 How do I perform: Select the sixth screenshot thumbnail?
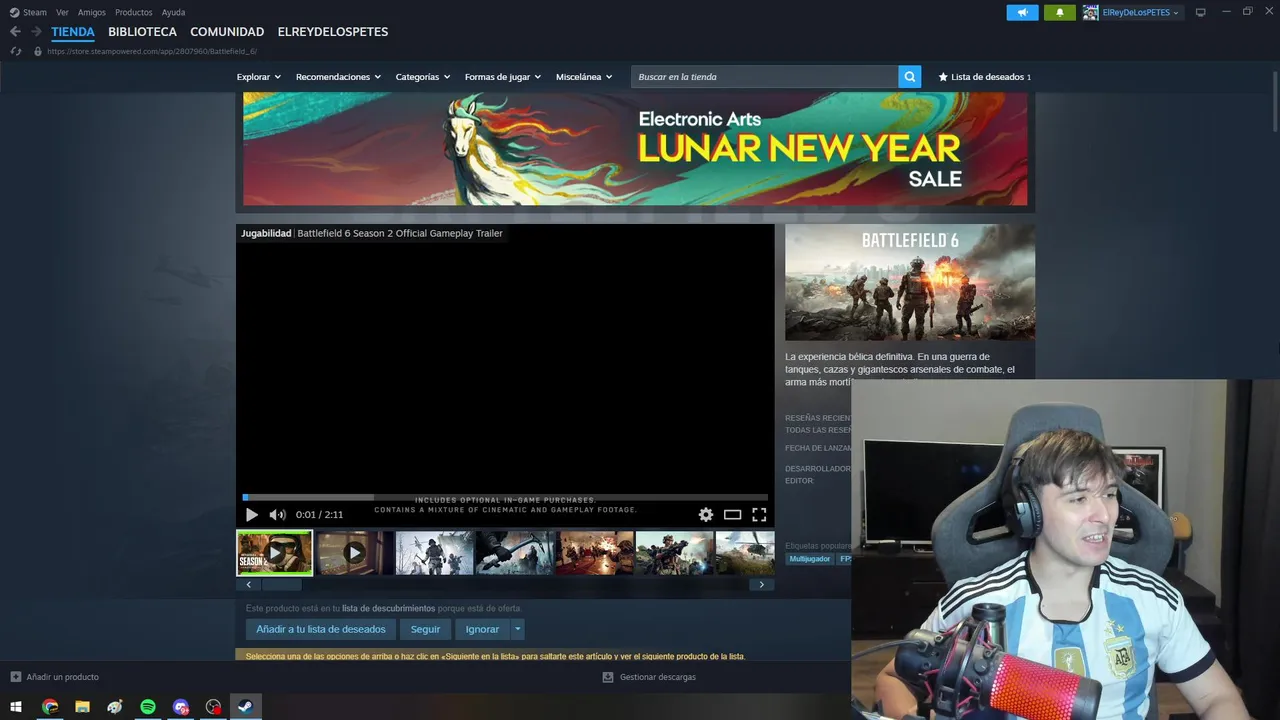[674, 553]
